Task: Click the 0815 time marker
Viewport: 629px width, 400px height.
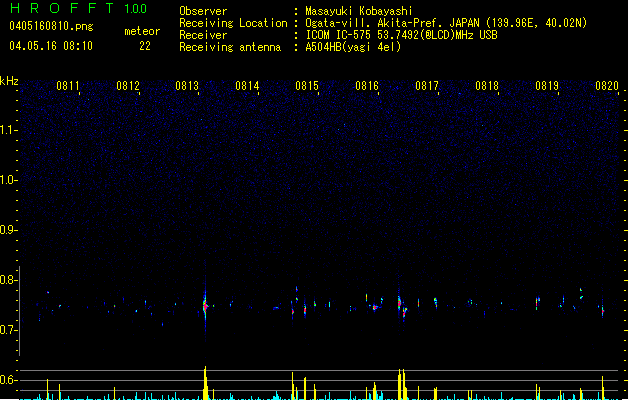Action: pyautogui.click(x=307, y=85)
